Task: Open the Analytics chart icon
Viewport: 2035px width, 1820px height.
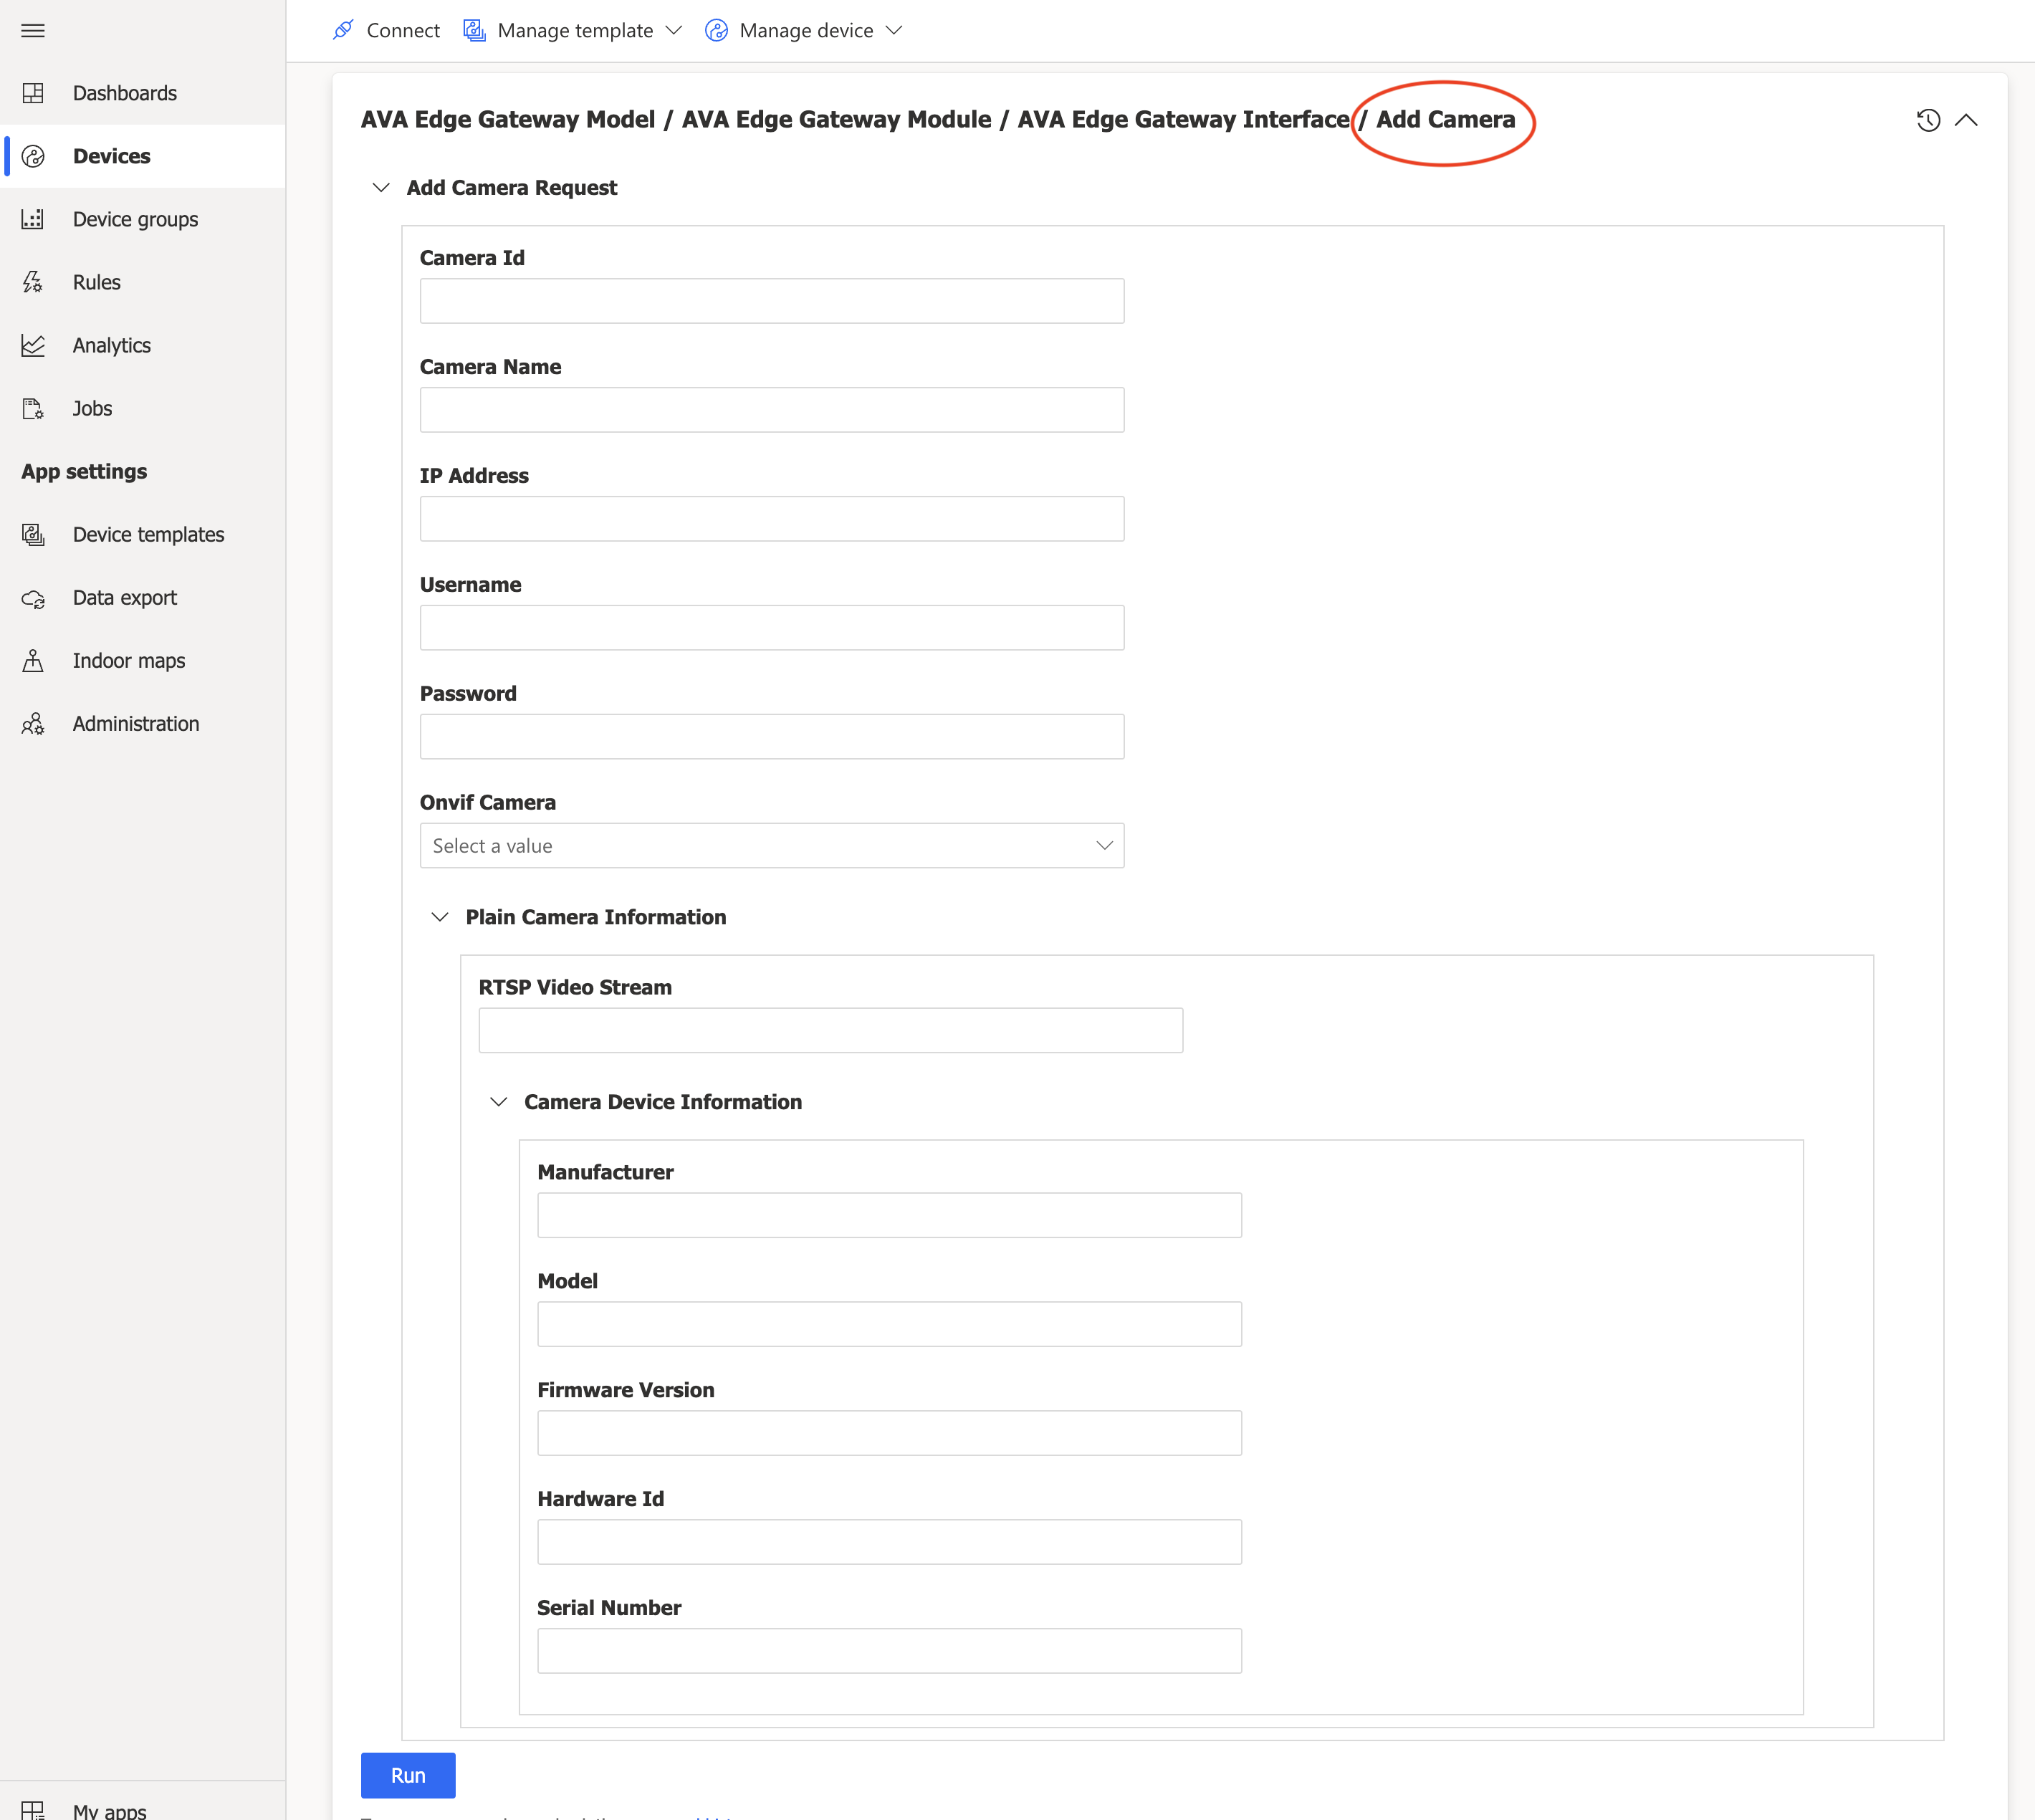Action: [33, 345]
